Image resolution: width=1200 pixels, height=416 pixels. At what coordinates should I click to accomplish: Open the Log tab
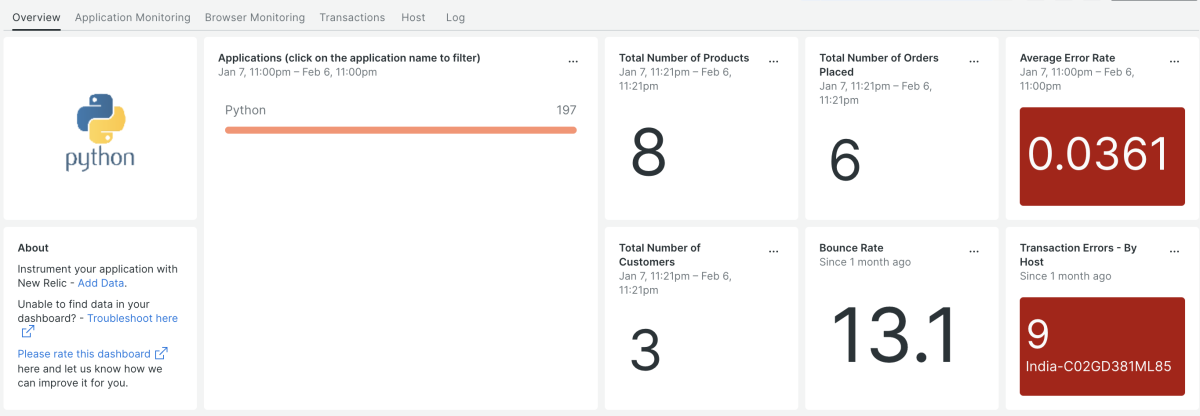point(455,17)
